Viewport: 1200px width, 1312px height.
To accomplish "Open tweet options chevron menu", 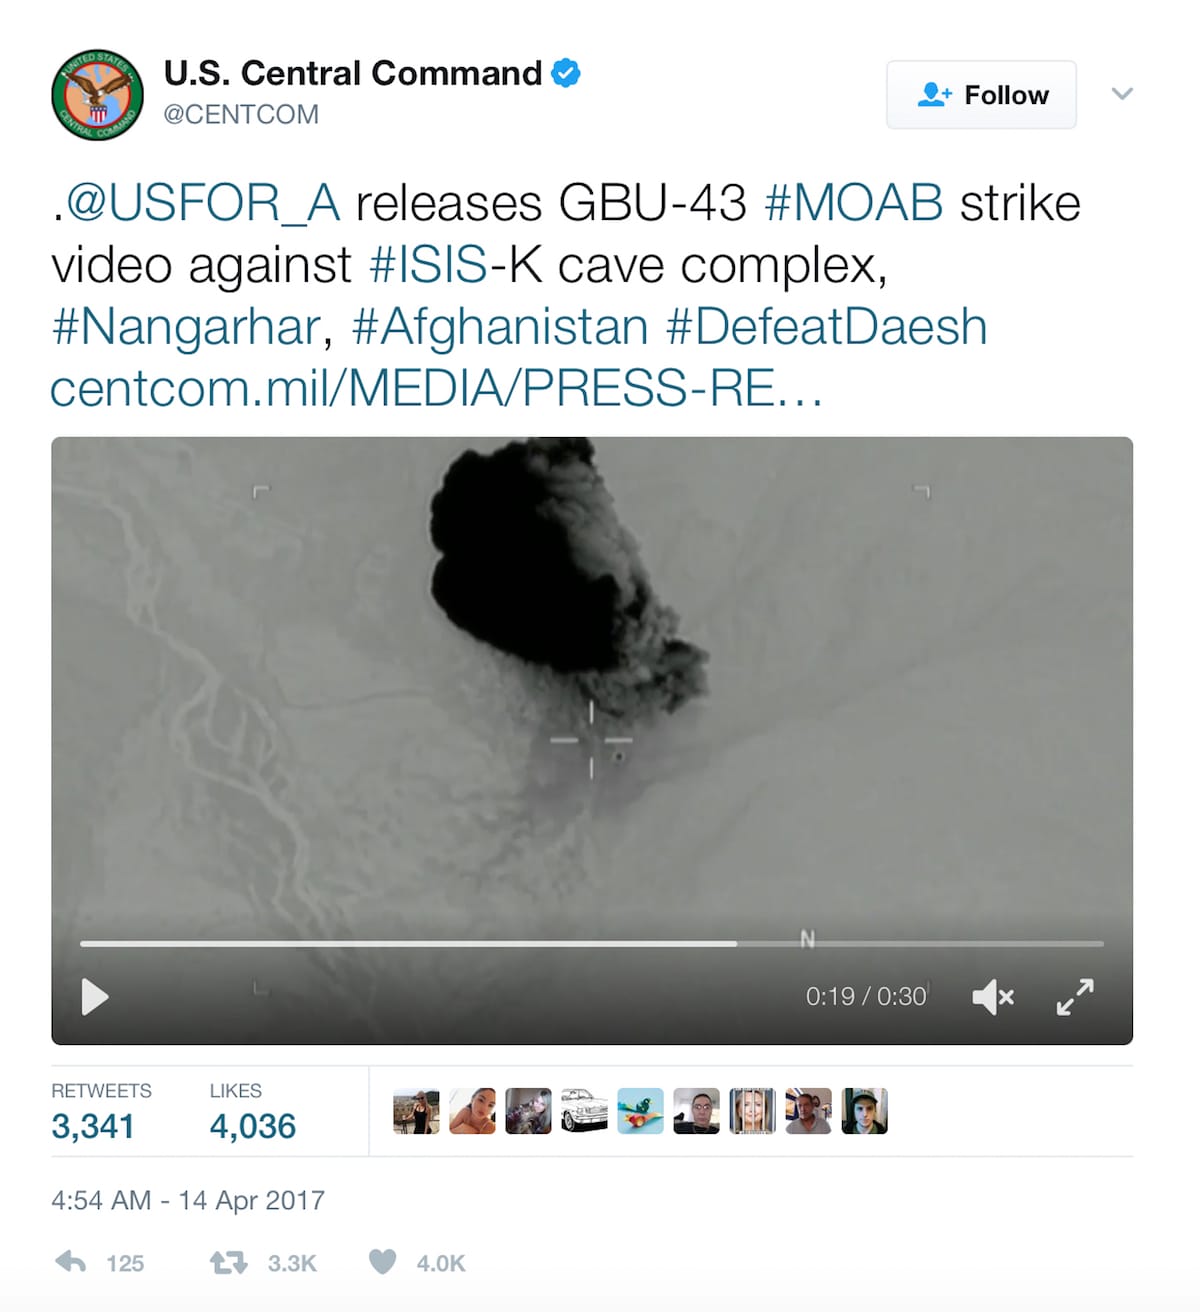I will (1122, 94).
